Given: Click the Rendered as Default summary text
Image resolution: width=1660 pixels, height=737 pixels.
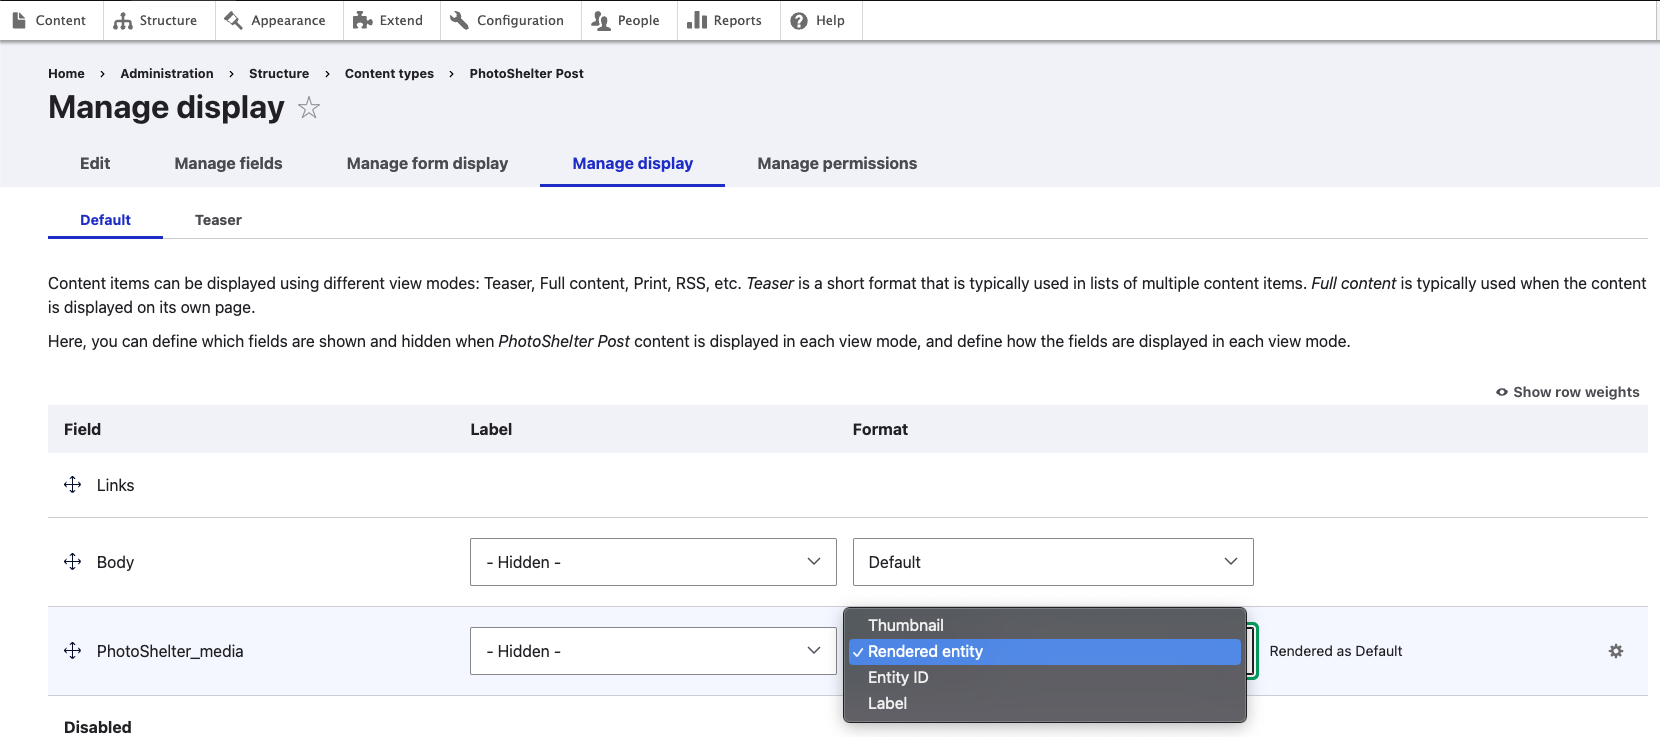Looking at the screenshot, I should pos(1336,651).
